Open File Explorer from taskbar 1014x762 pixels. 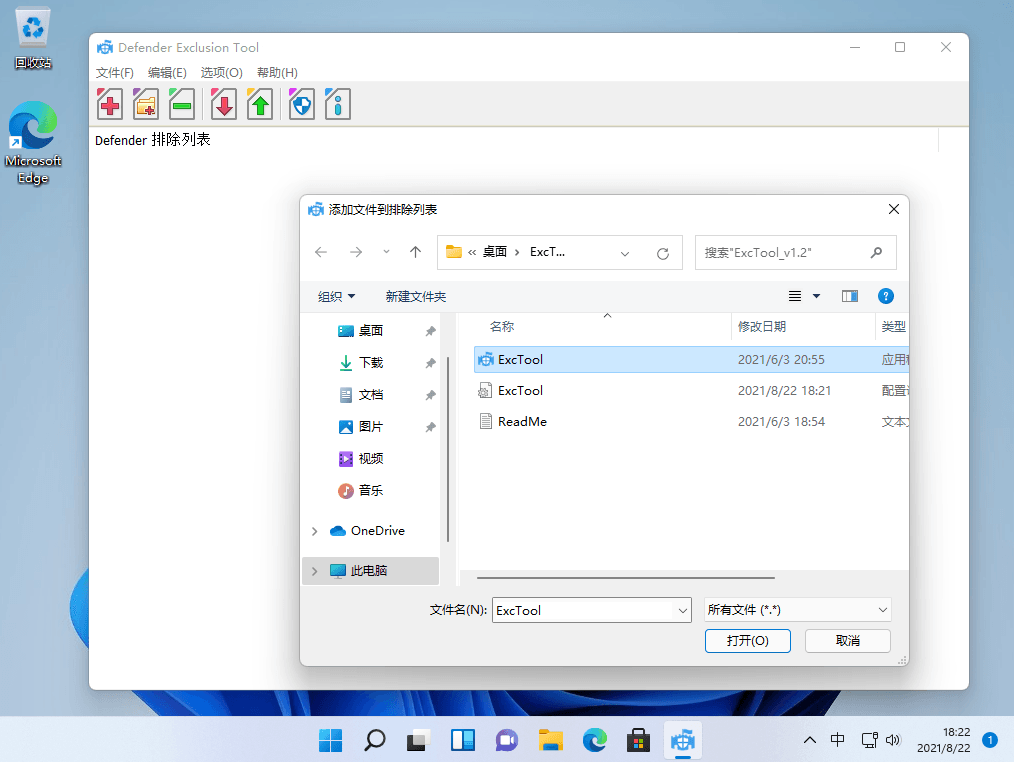click(x=550, y=740)
